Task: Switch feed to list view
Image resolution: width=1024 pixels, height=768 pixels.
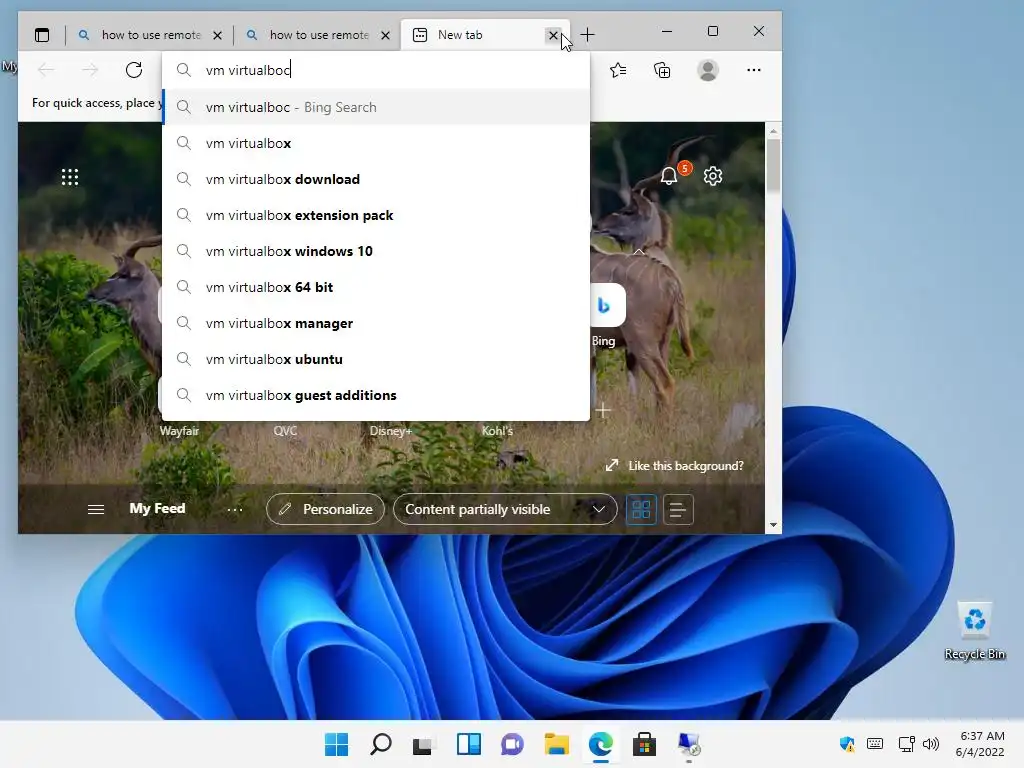Action: 678,509
